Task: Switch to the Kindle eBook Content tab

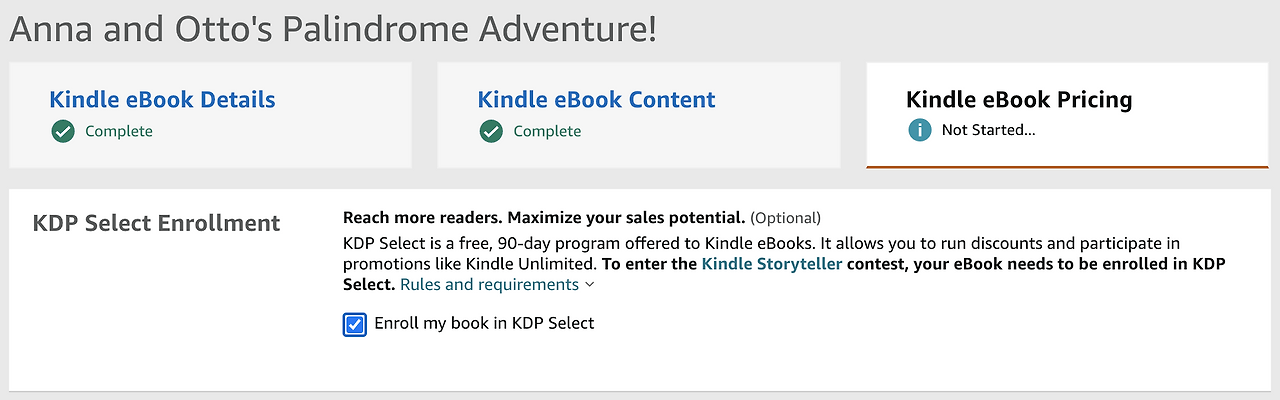Action: click(596, 100)
